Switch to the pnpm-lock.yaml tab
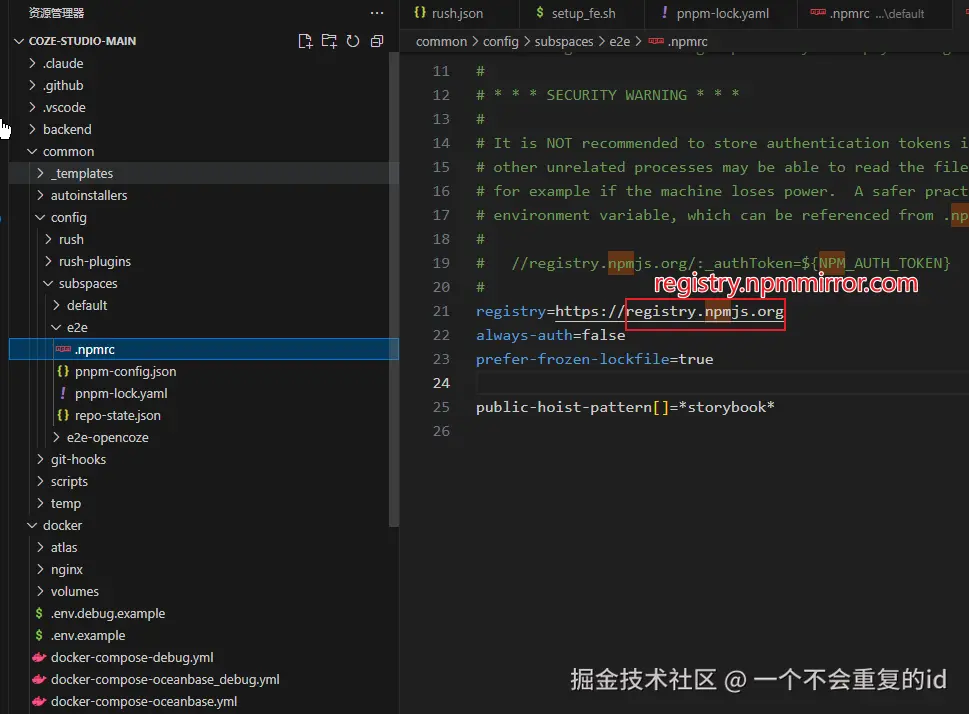 [722, 14]
